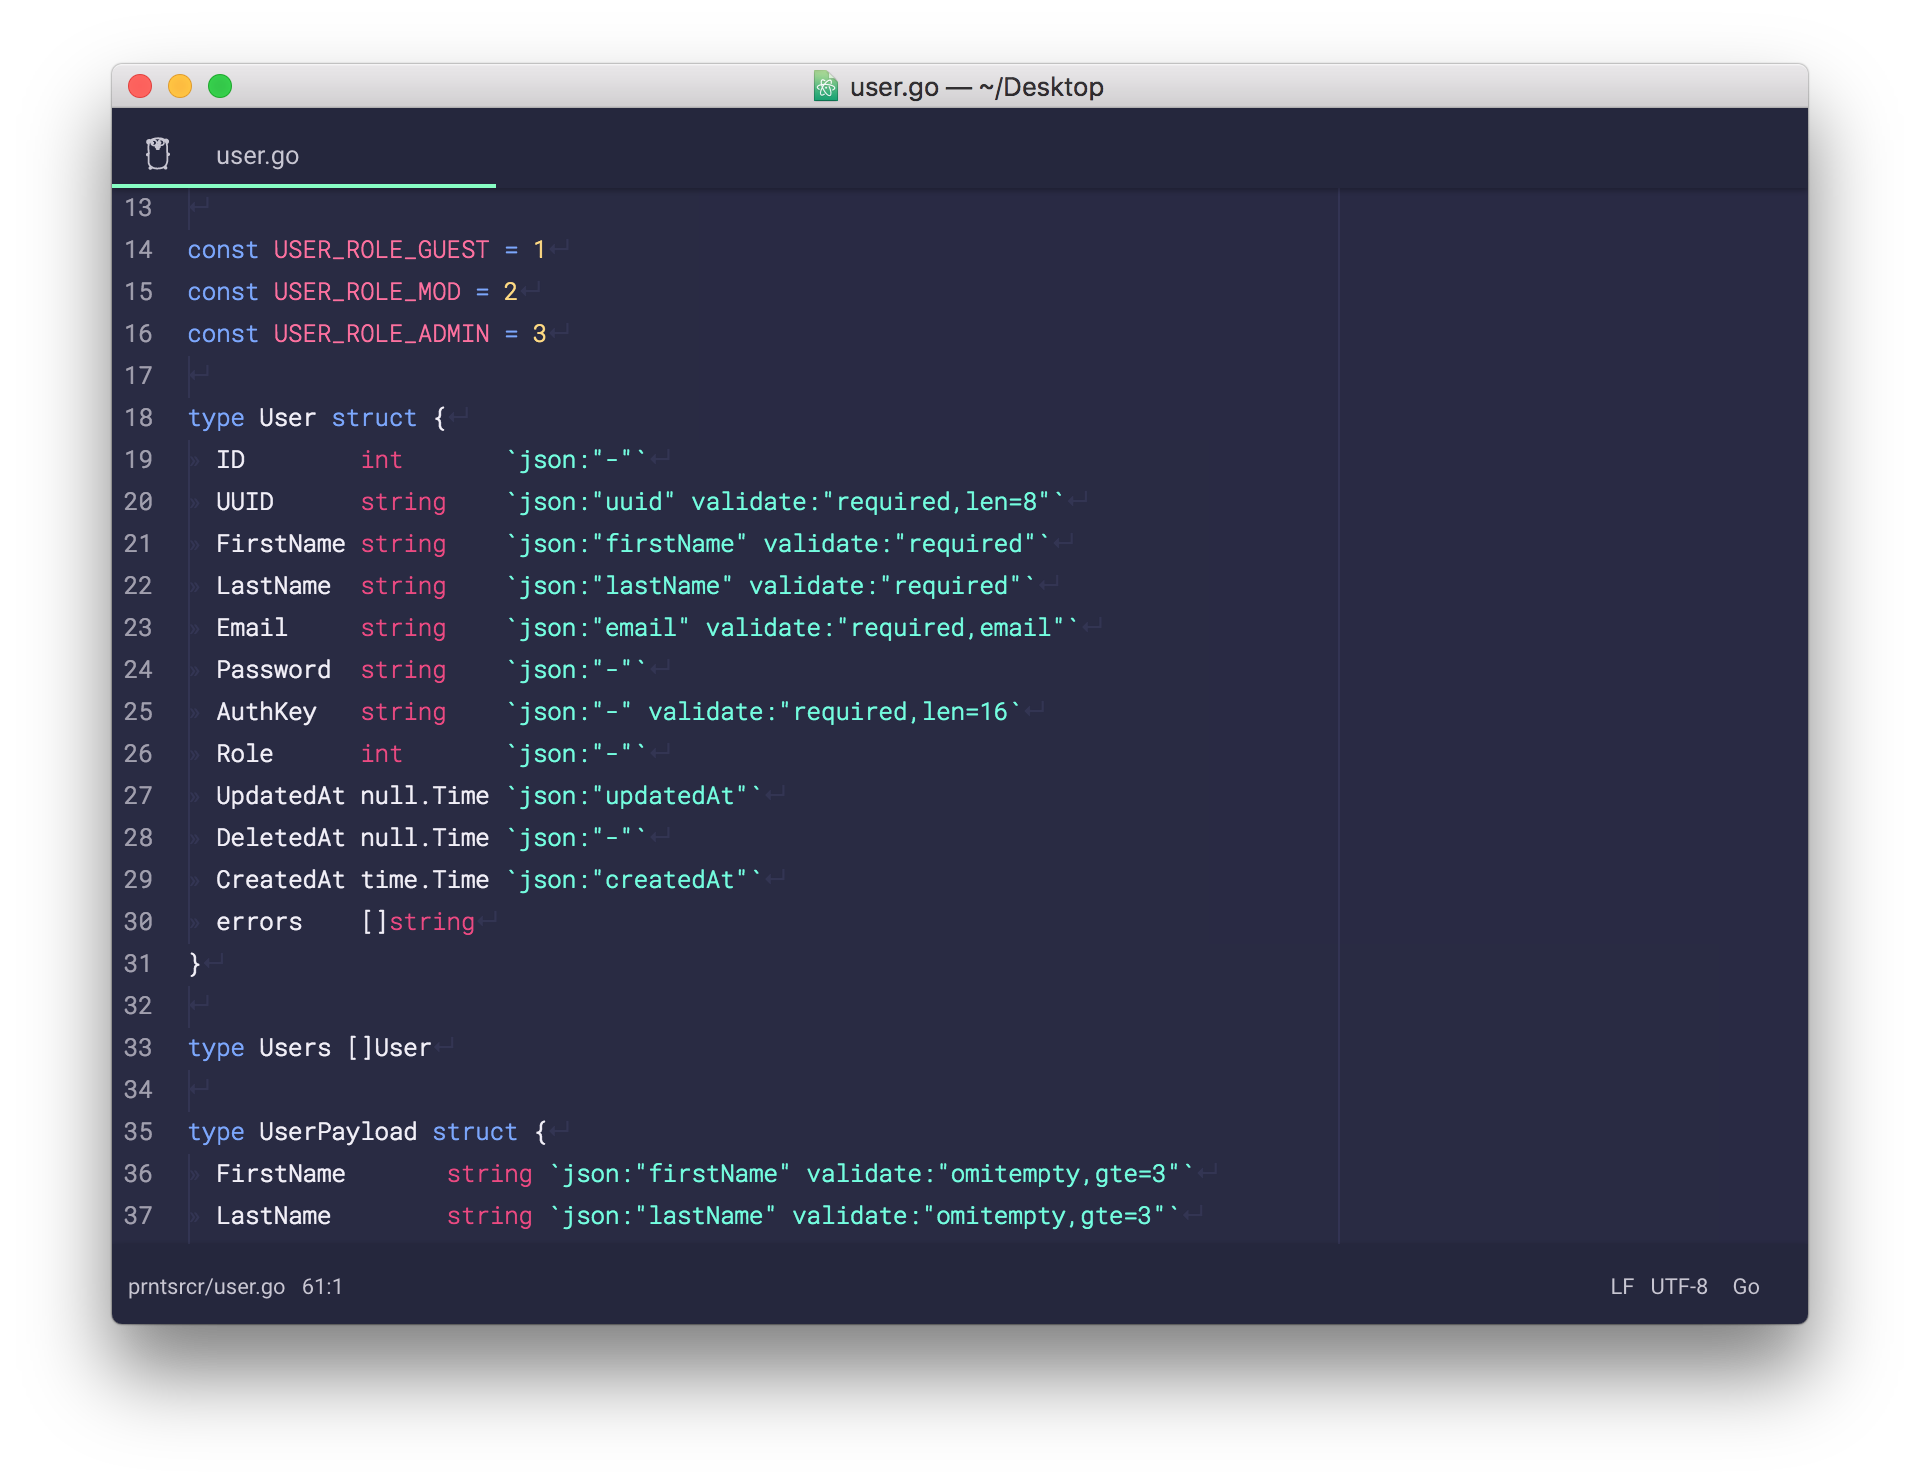This screenshot has height=1484, width=1920.
Task: Click line number 18 in the gutter
Action: (138, 418)
